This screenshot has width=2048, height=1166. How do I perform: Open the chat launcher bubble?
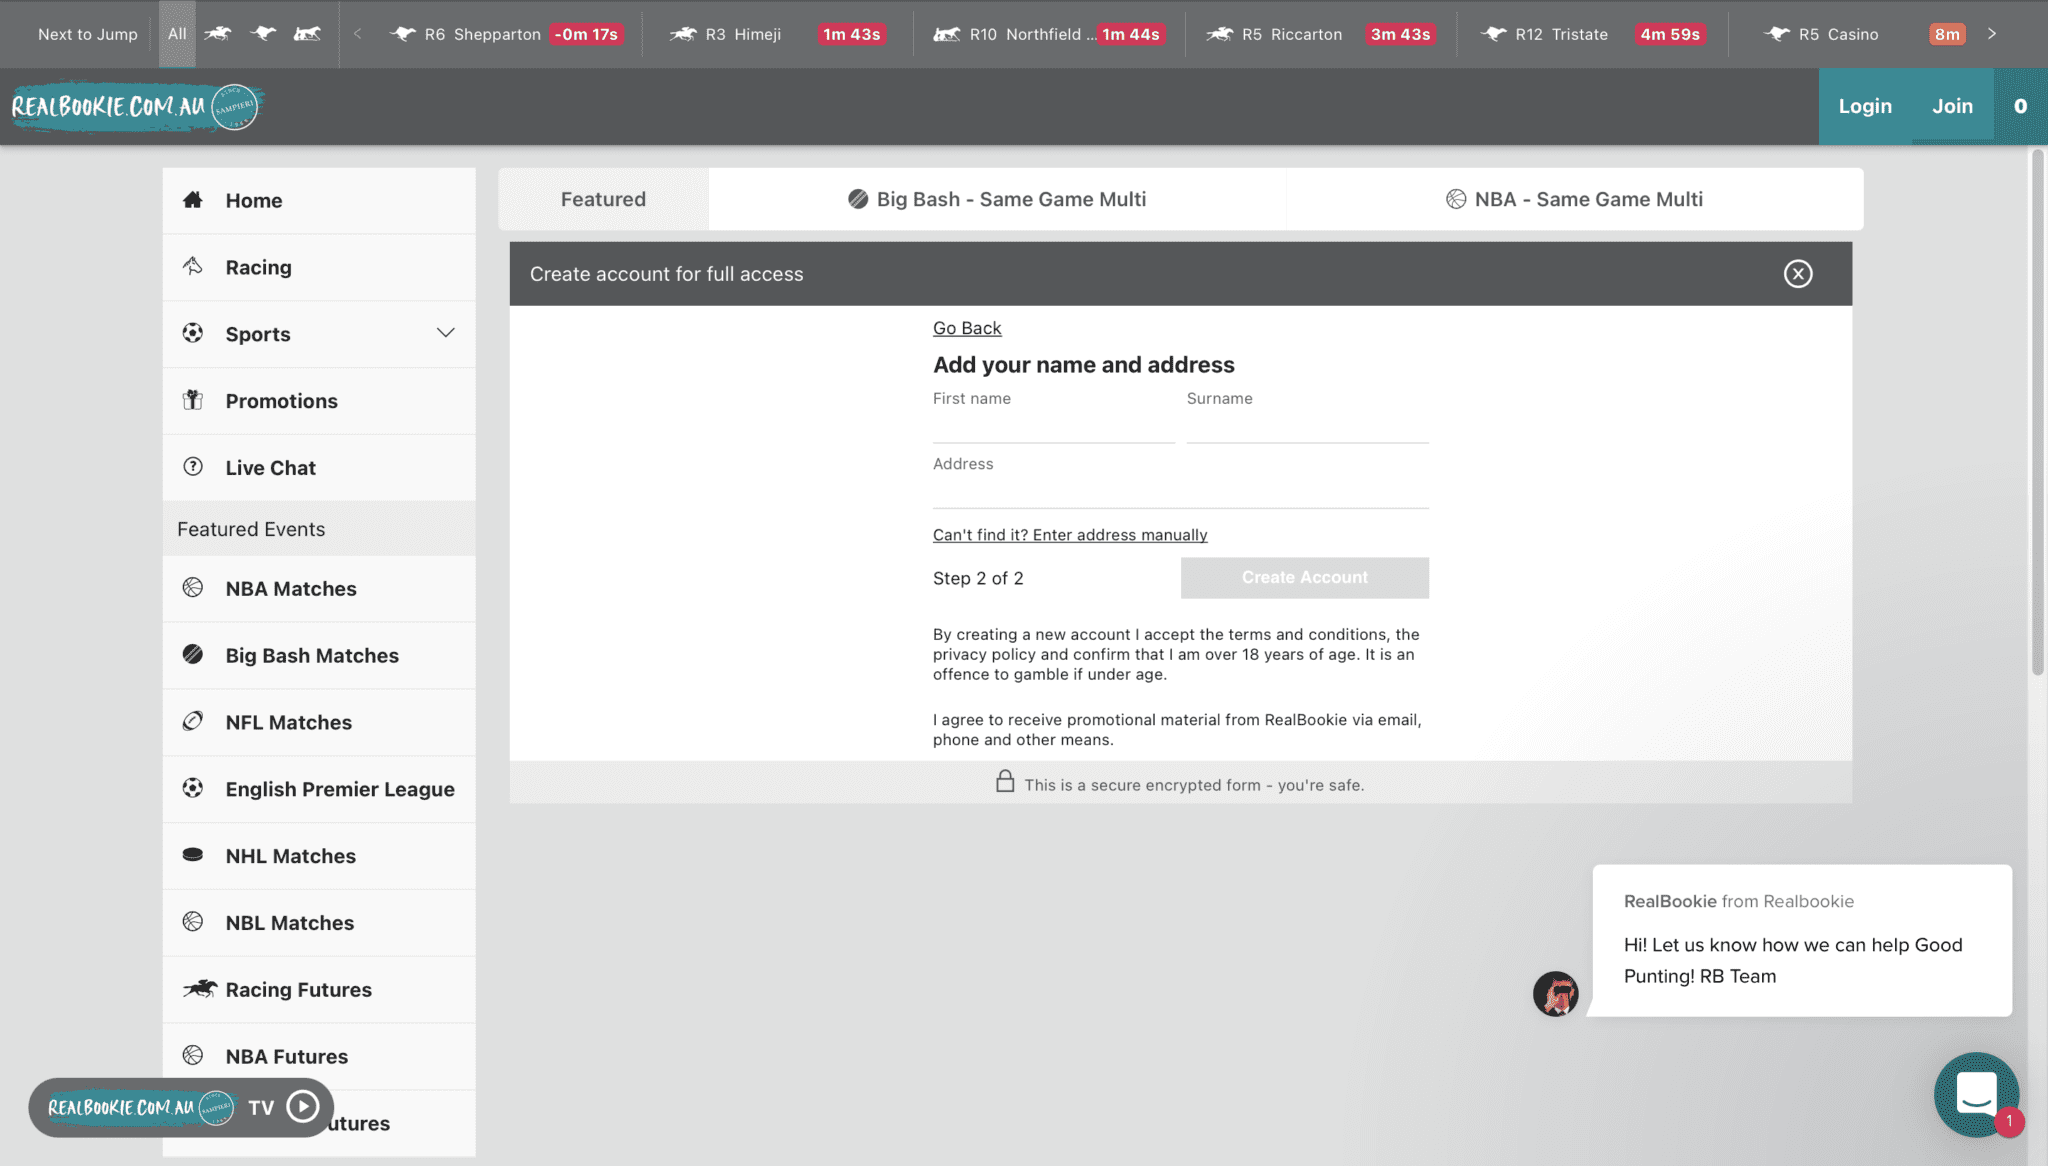[1976, 1094]
